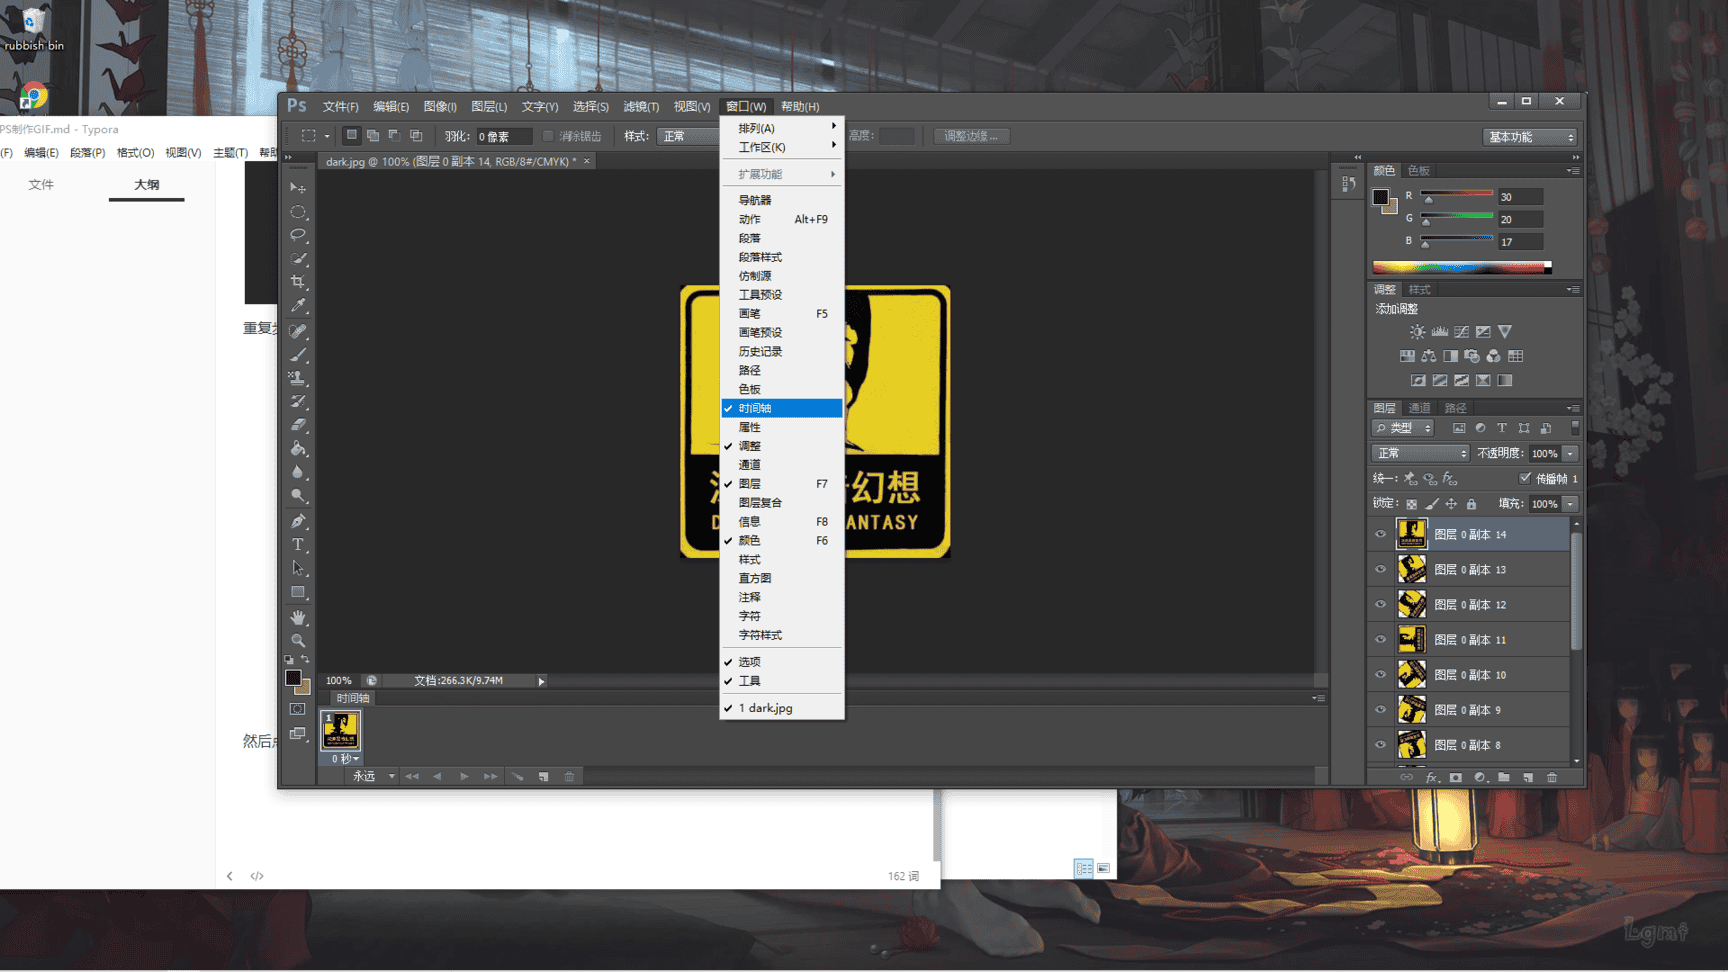
Task: Select the Eyedropper tool
Action: [x=298, y=306]
